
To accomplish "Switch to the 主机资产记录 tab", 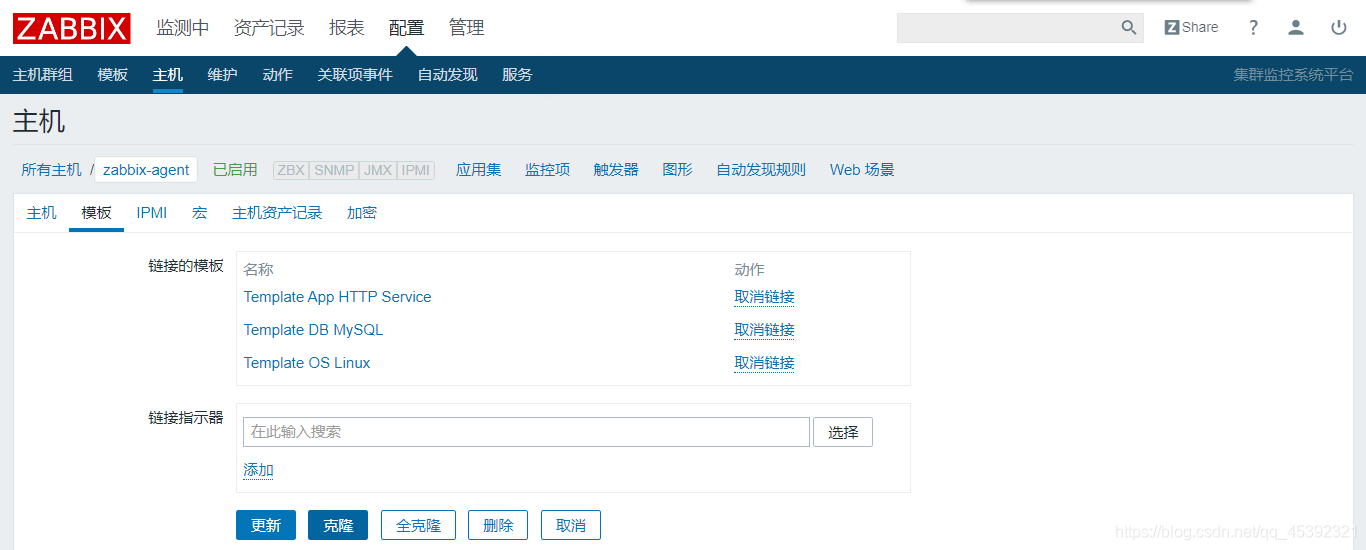I will coord(278,213).
